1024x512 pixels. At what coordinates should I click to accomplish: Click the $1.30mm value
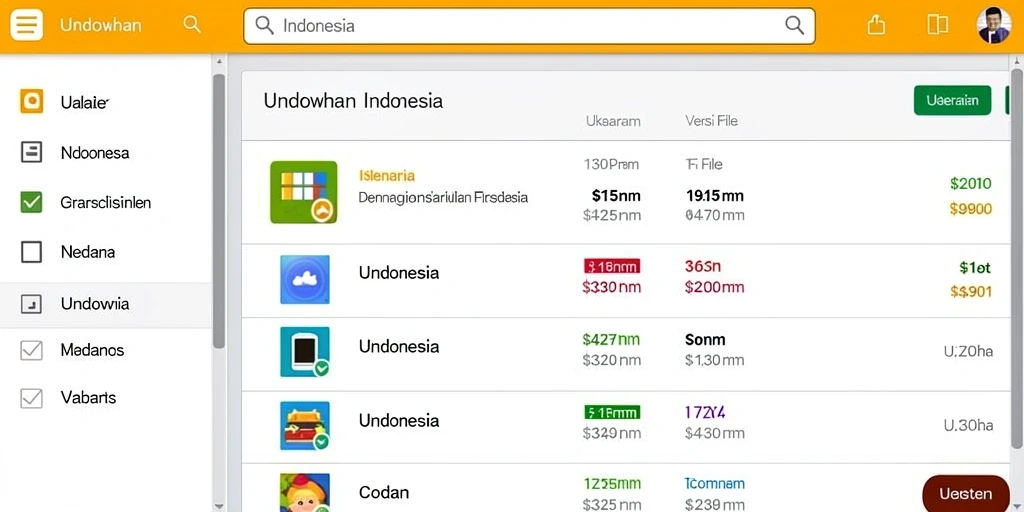point(714,359)
